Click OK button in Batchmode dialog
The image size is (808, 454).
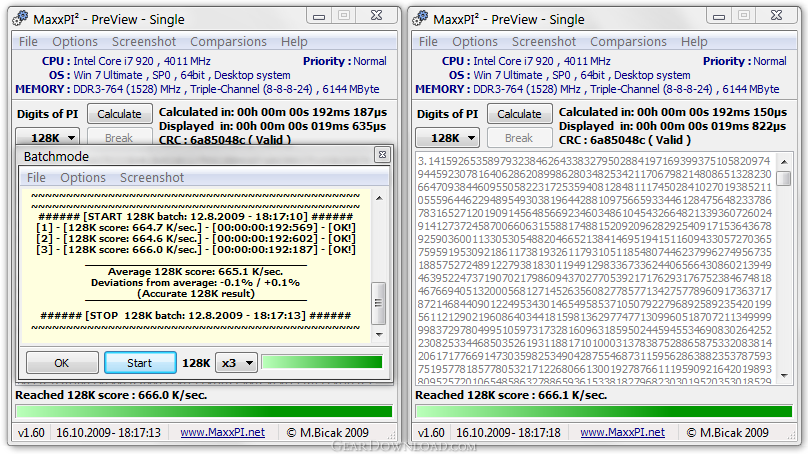click(x=62, y=363)
